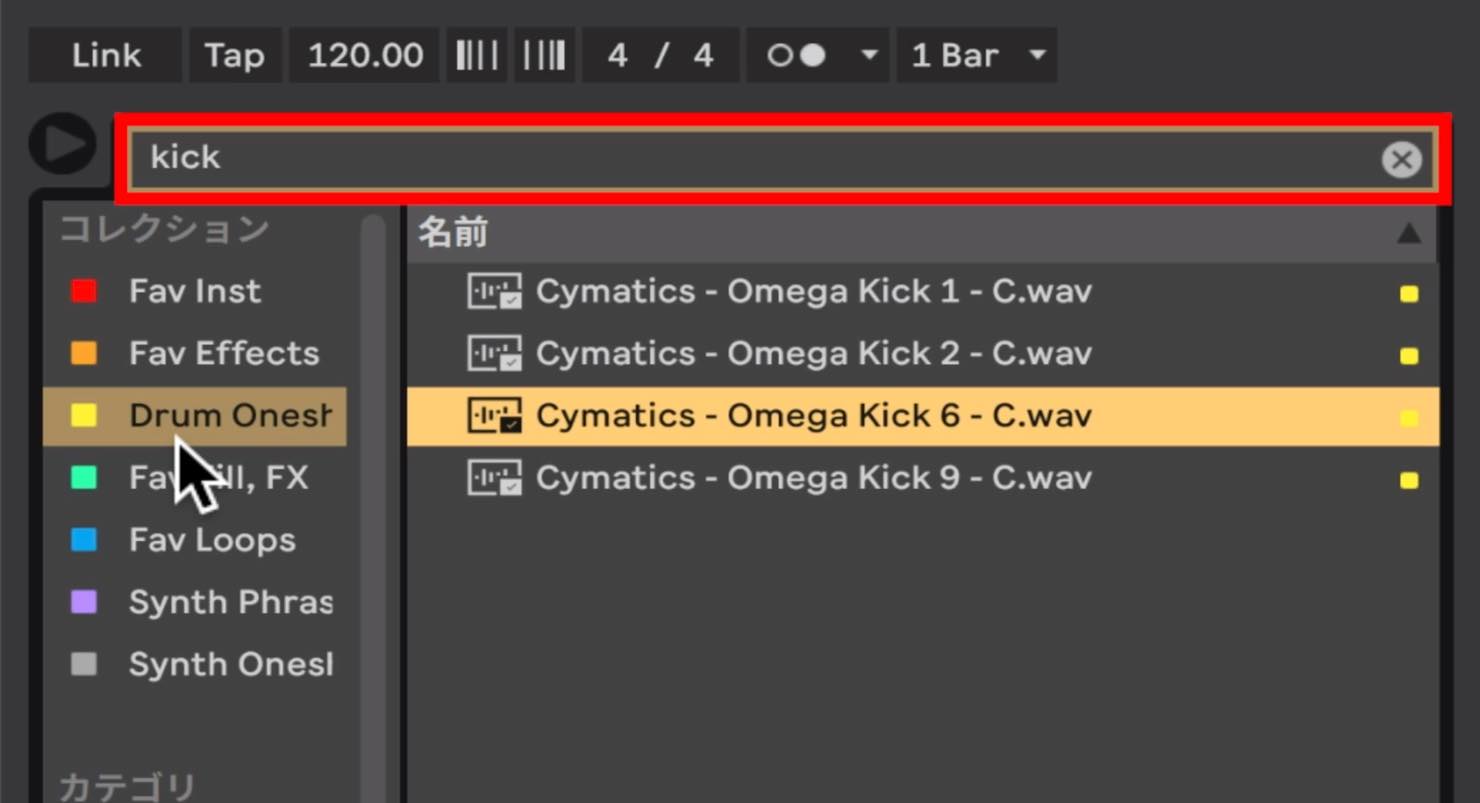
Task: Click the Omega Kick 9 waveform icon
Action: pyautogui.click(x=495, y=478)
